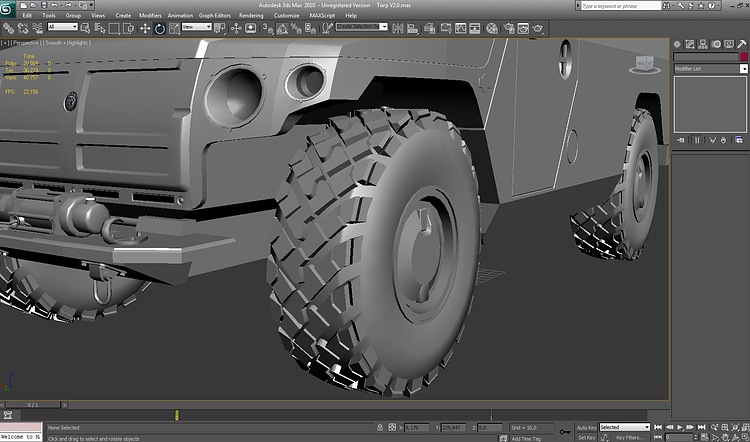Toggle Spinner Snap
This screenshot has height=442, width=750.
310,29
